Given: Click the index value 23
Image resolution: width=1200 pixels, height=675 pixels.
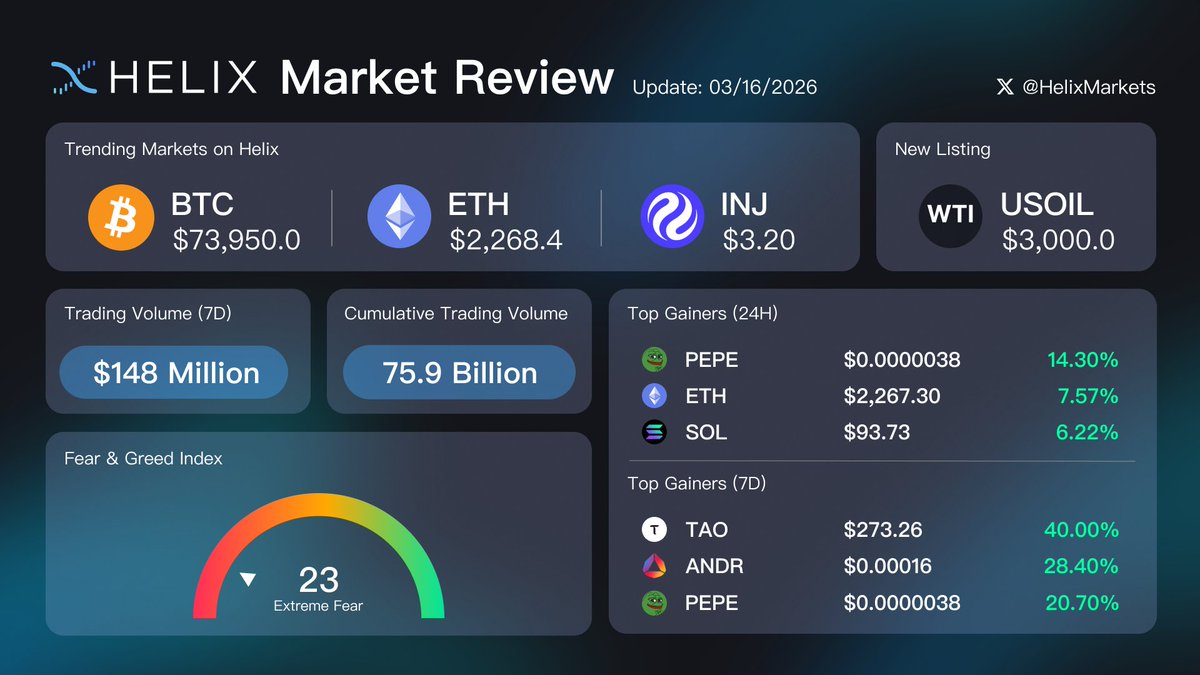Looking at the screenshot, I should pyautogui.click(x=319, y=579).
